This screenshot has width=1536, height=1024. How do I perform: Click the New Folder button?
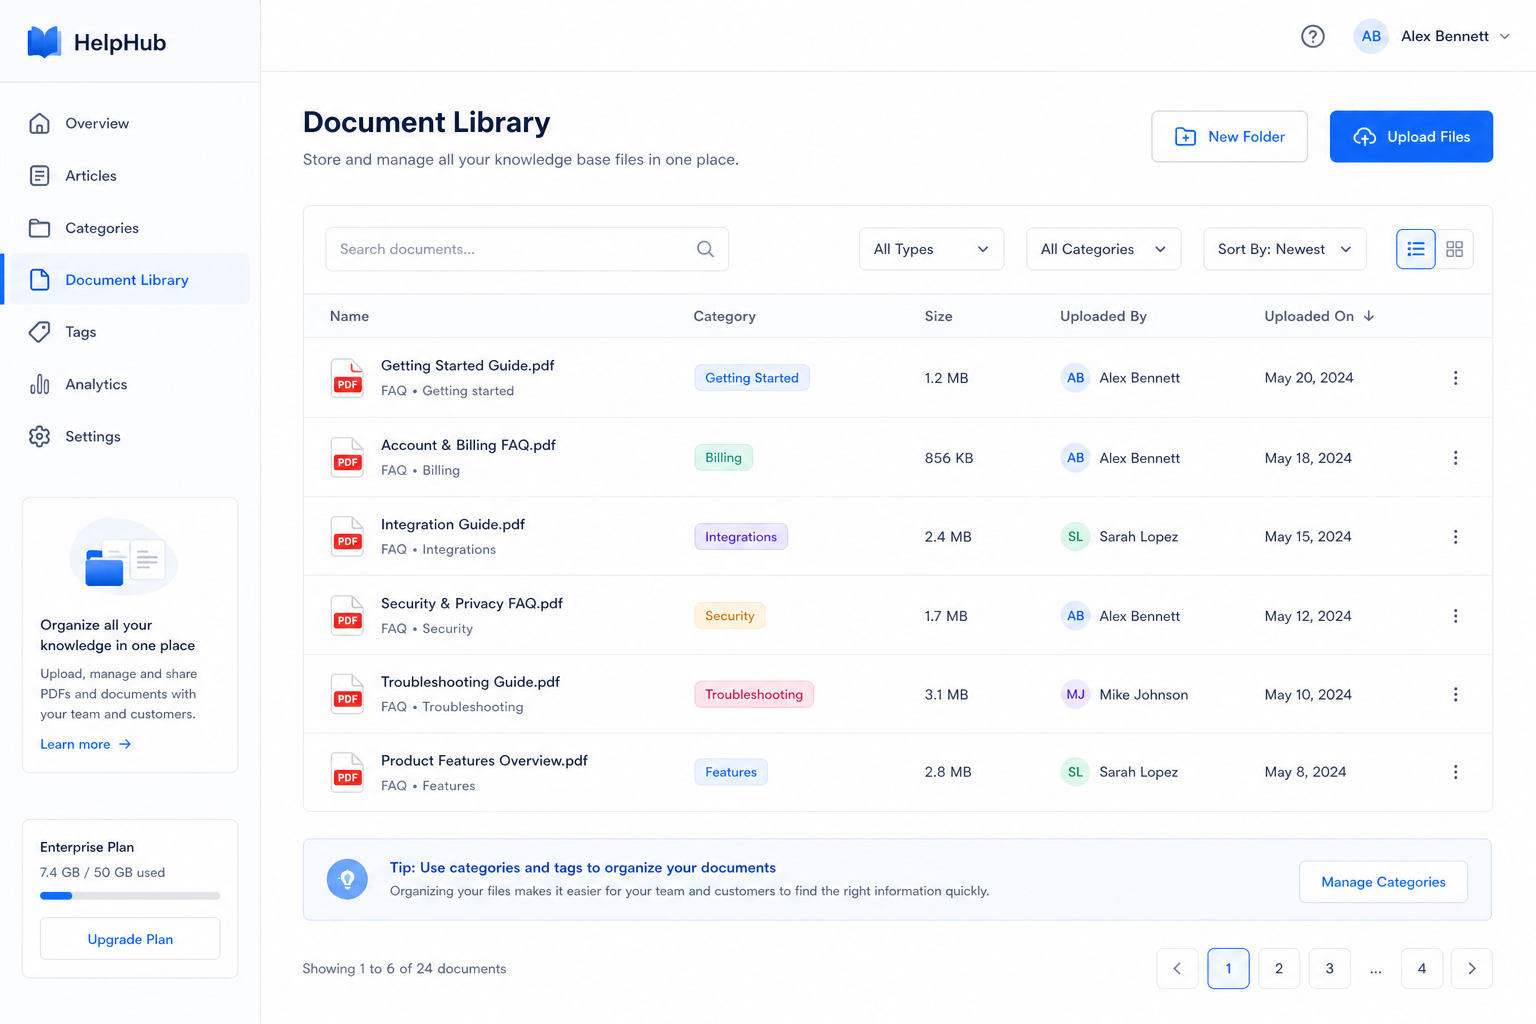coord(1229,136)
